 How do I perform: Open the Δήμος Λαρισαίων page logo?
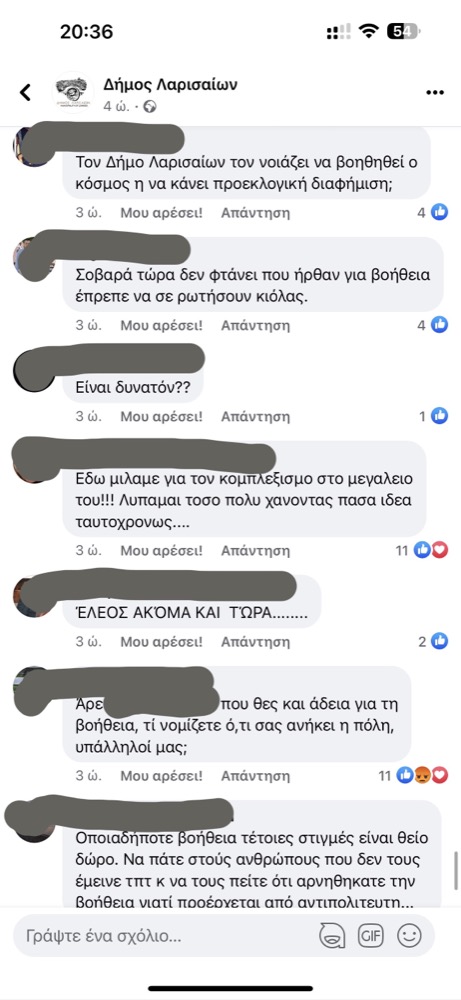tap(73, 93)
